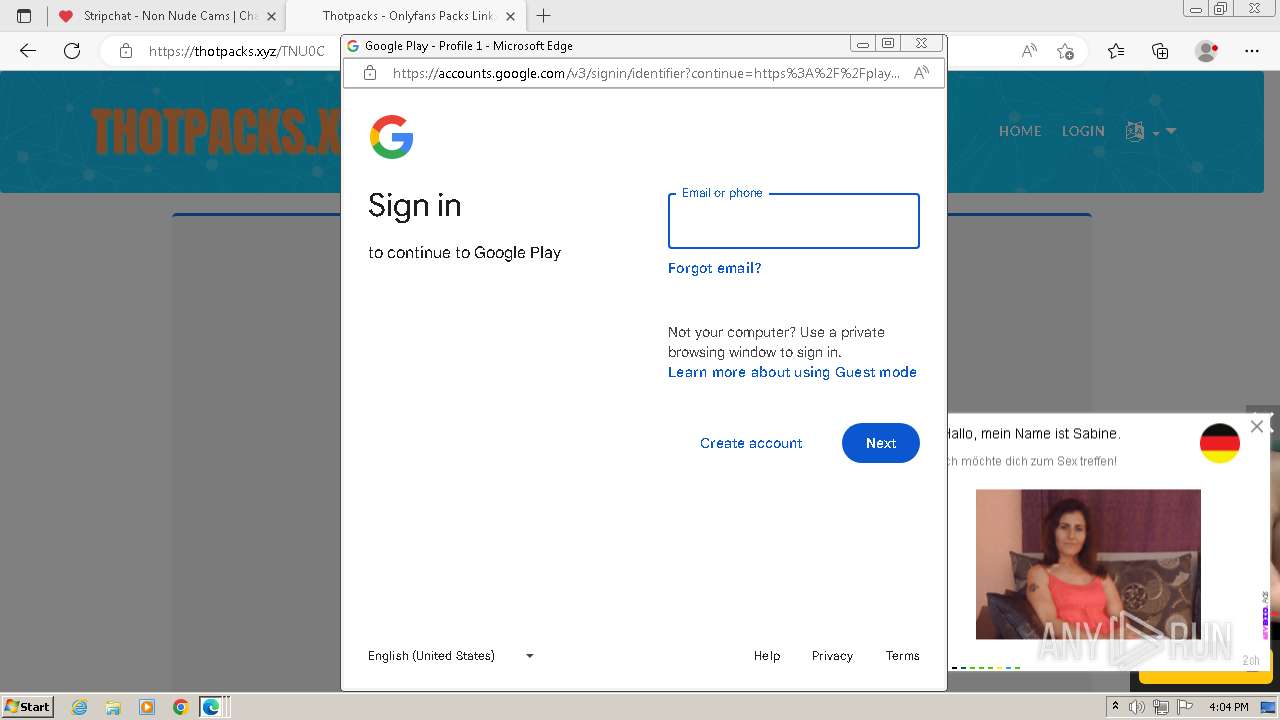Click Read aloud icon in Google popup
1280x720 pixels.
pyautogui.click(x=921, y=73)
